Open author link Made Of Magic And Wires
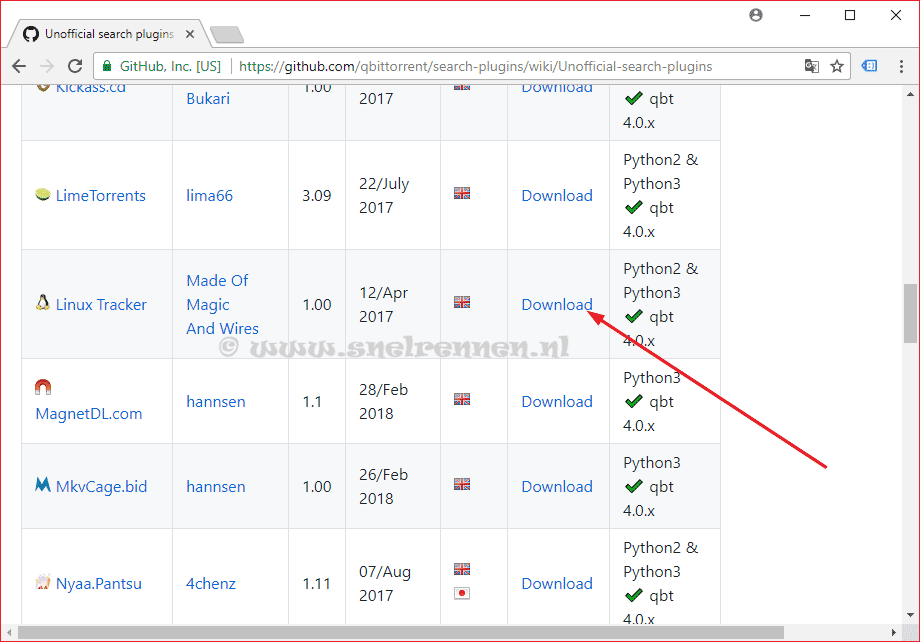 pos(222,305)
